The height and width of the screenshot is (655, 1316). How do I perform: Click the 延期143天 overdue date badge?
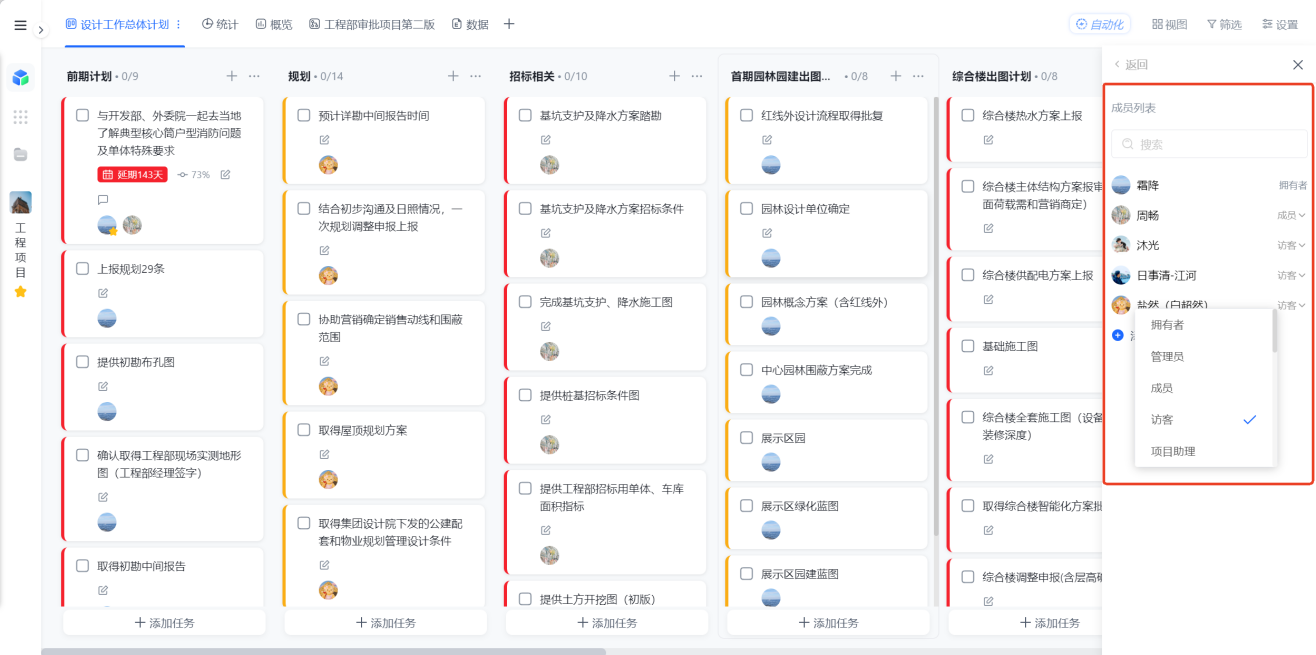pyautogui.click(x=132, y=175)
